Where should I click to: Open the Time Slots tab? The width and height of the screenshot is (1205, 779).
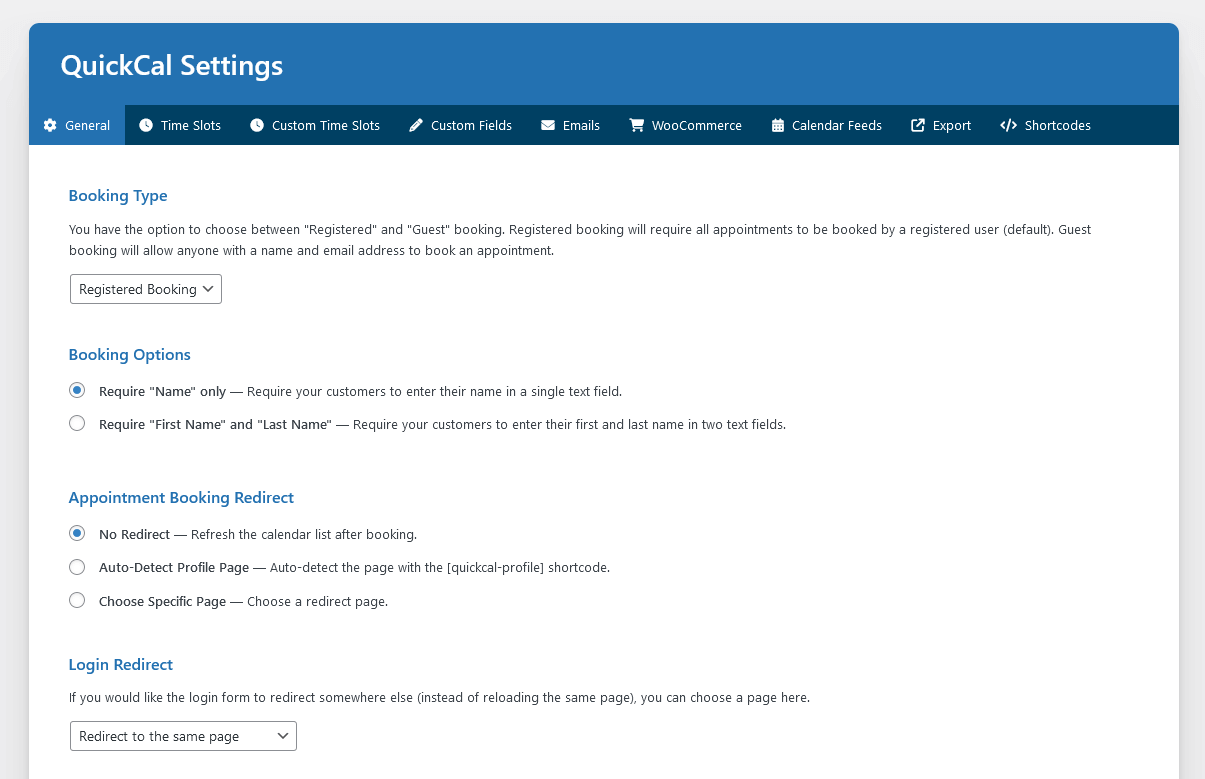pyautogui.click(x=180, y=125)
